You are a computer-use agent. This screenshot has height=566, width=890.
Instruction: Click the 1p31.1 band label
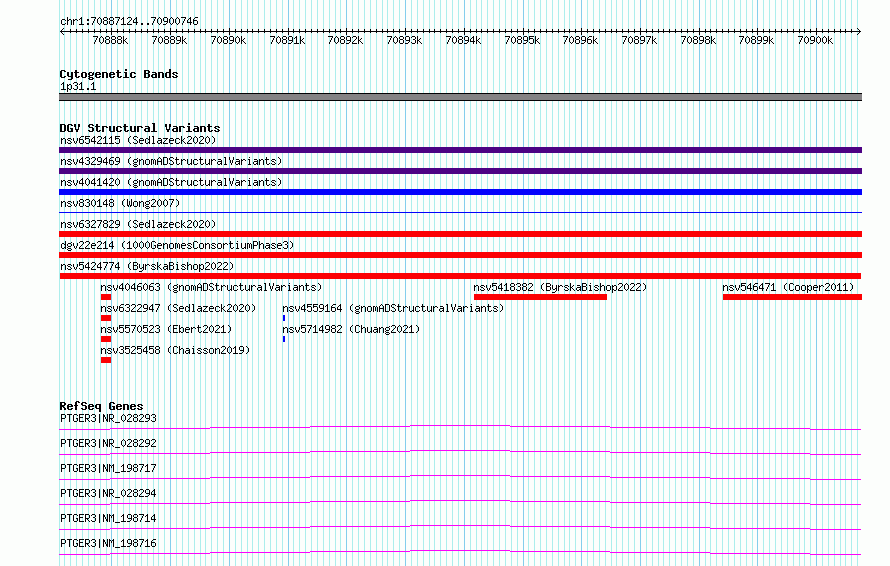point(78,86)
